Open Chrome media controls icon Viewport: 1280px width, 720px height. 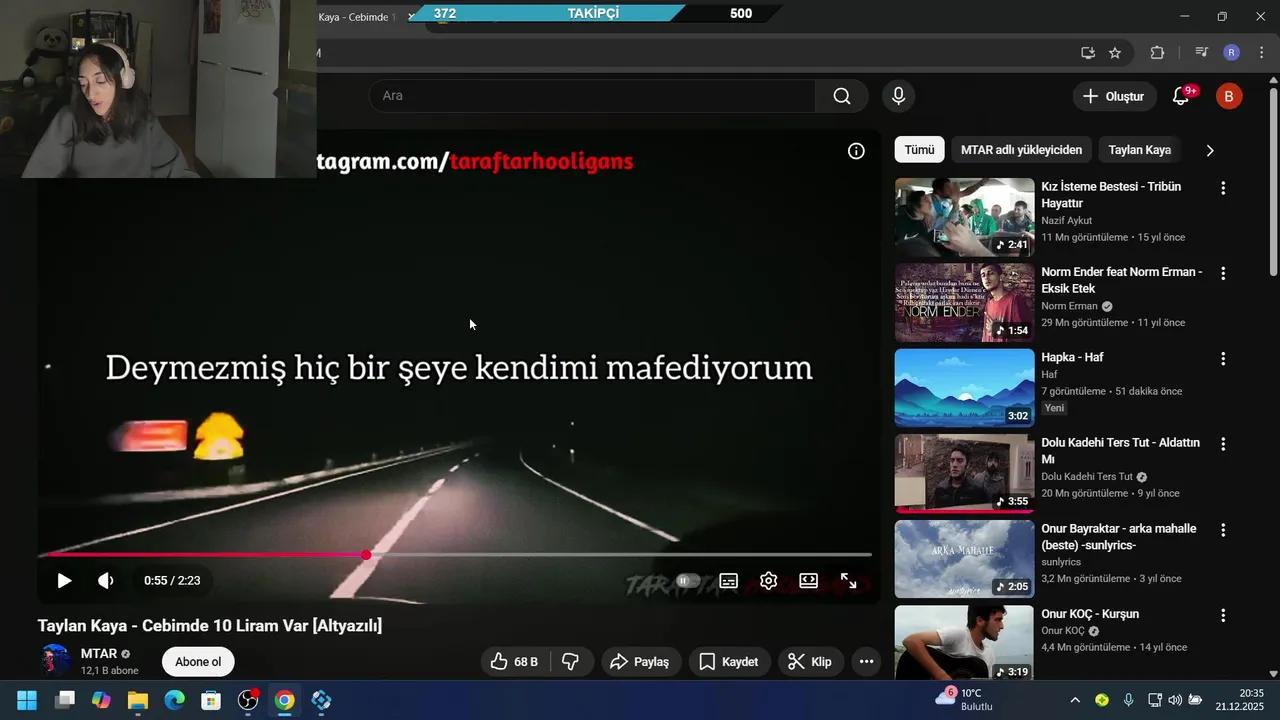(x=1202, y=53)
